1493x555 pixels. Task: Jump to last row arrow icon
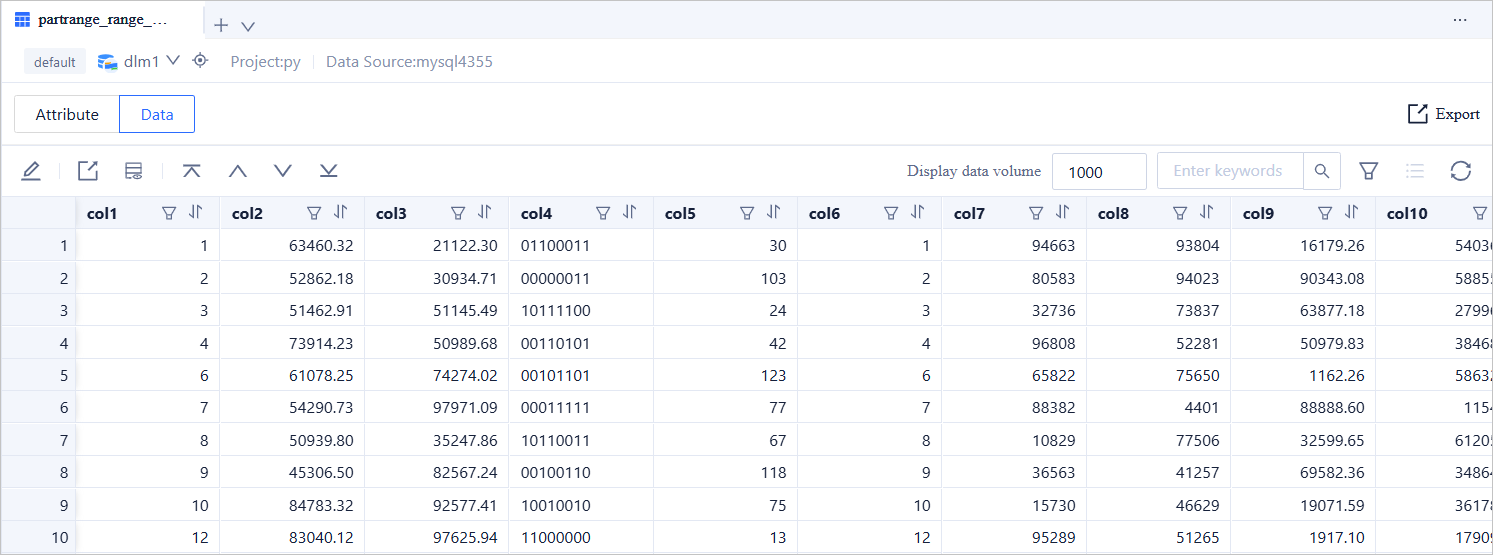(x=328, y=171)
